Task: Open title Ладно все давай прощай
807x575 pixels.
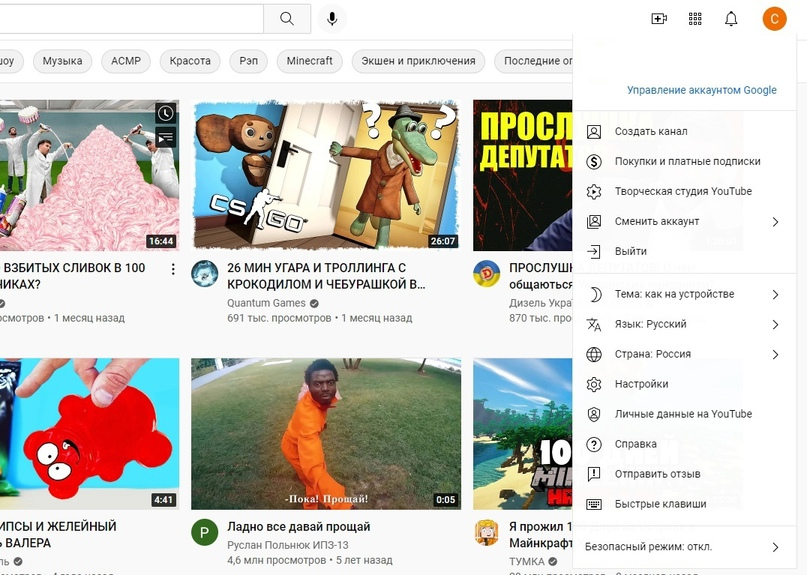Action: 299,527
